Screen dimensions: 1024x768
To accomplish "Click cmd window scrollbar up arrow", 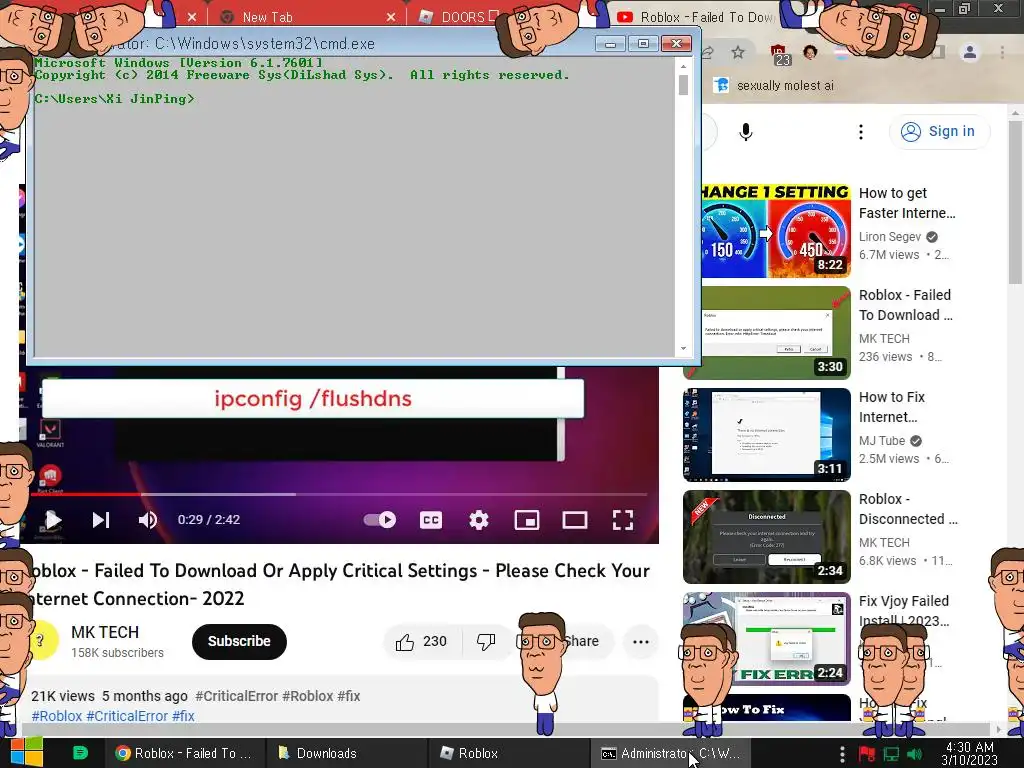I will [683, 66].
